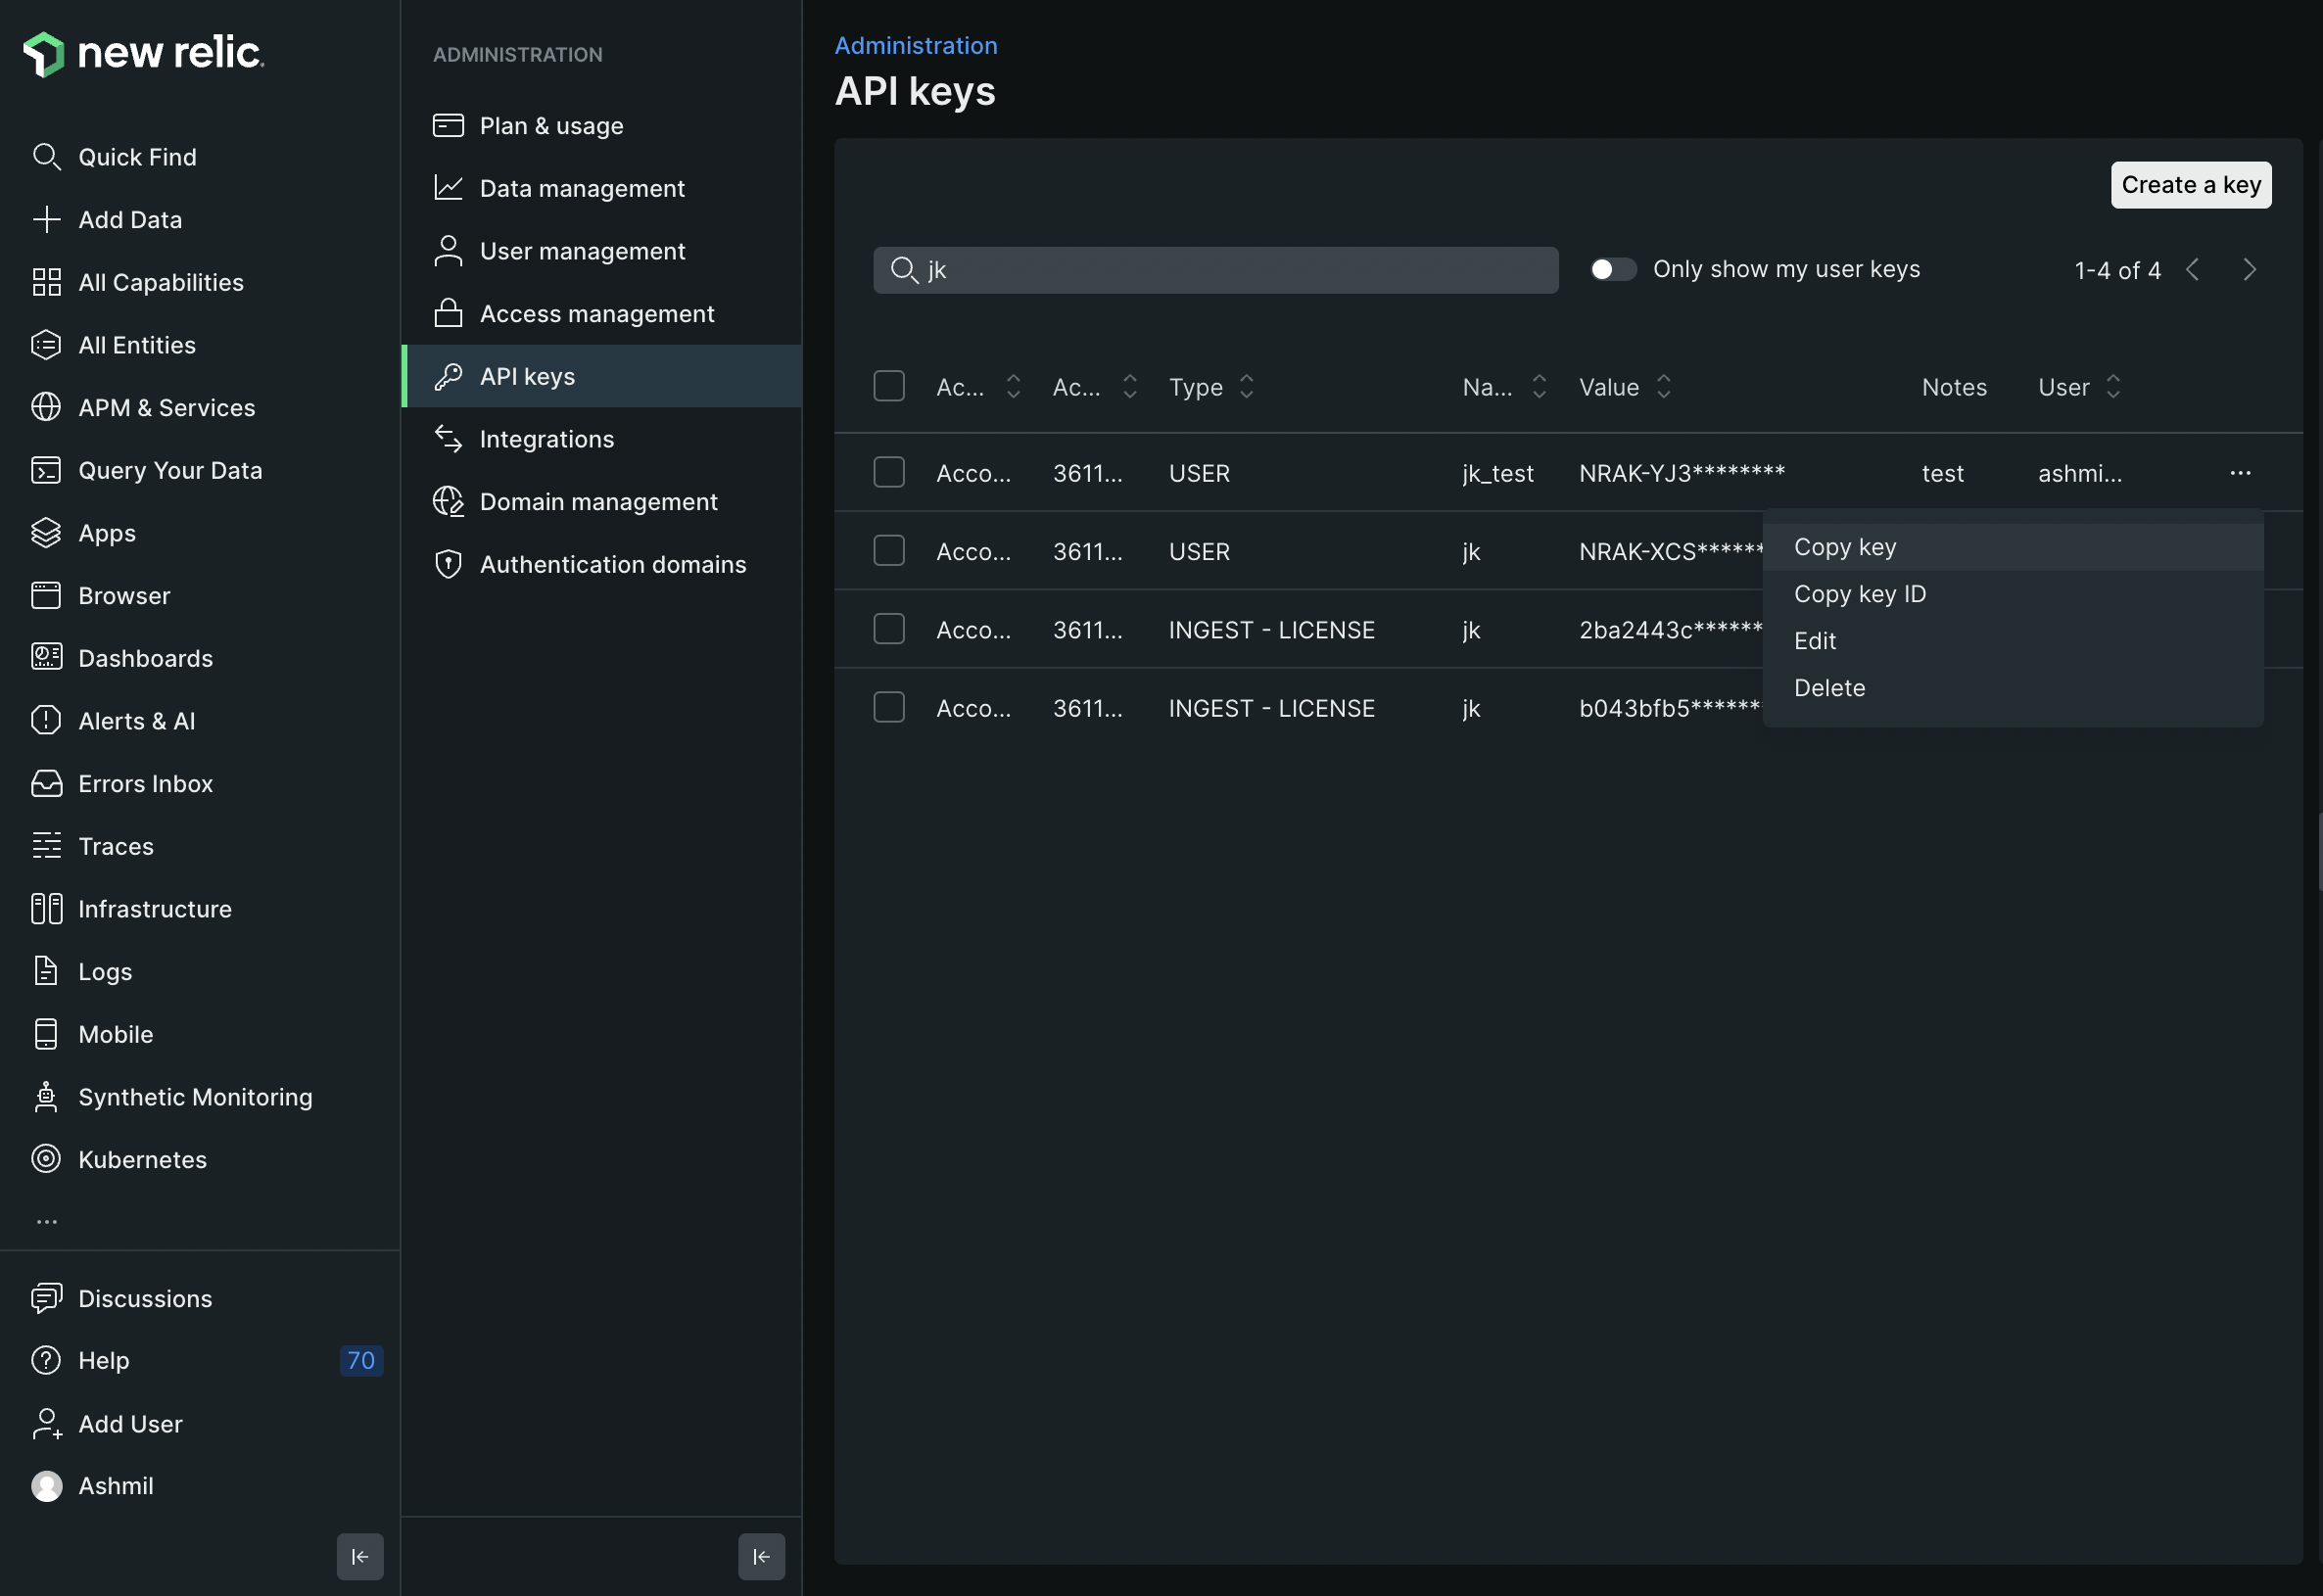
Task: Click the New Relic logo
Action: point(143,53)
